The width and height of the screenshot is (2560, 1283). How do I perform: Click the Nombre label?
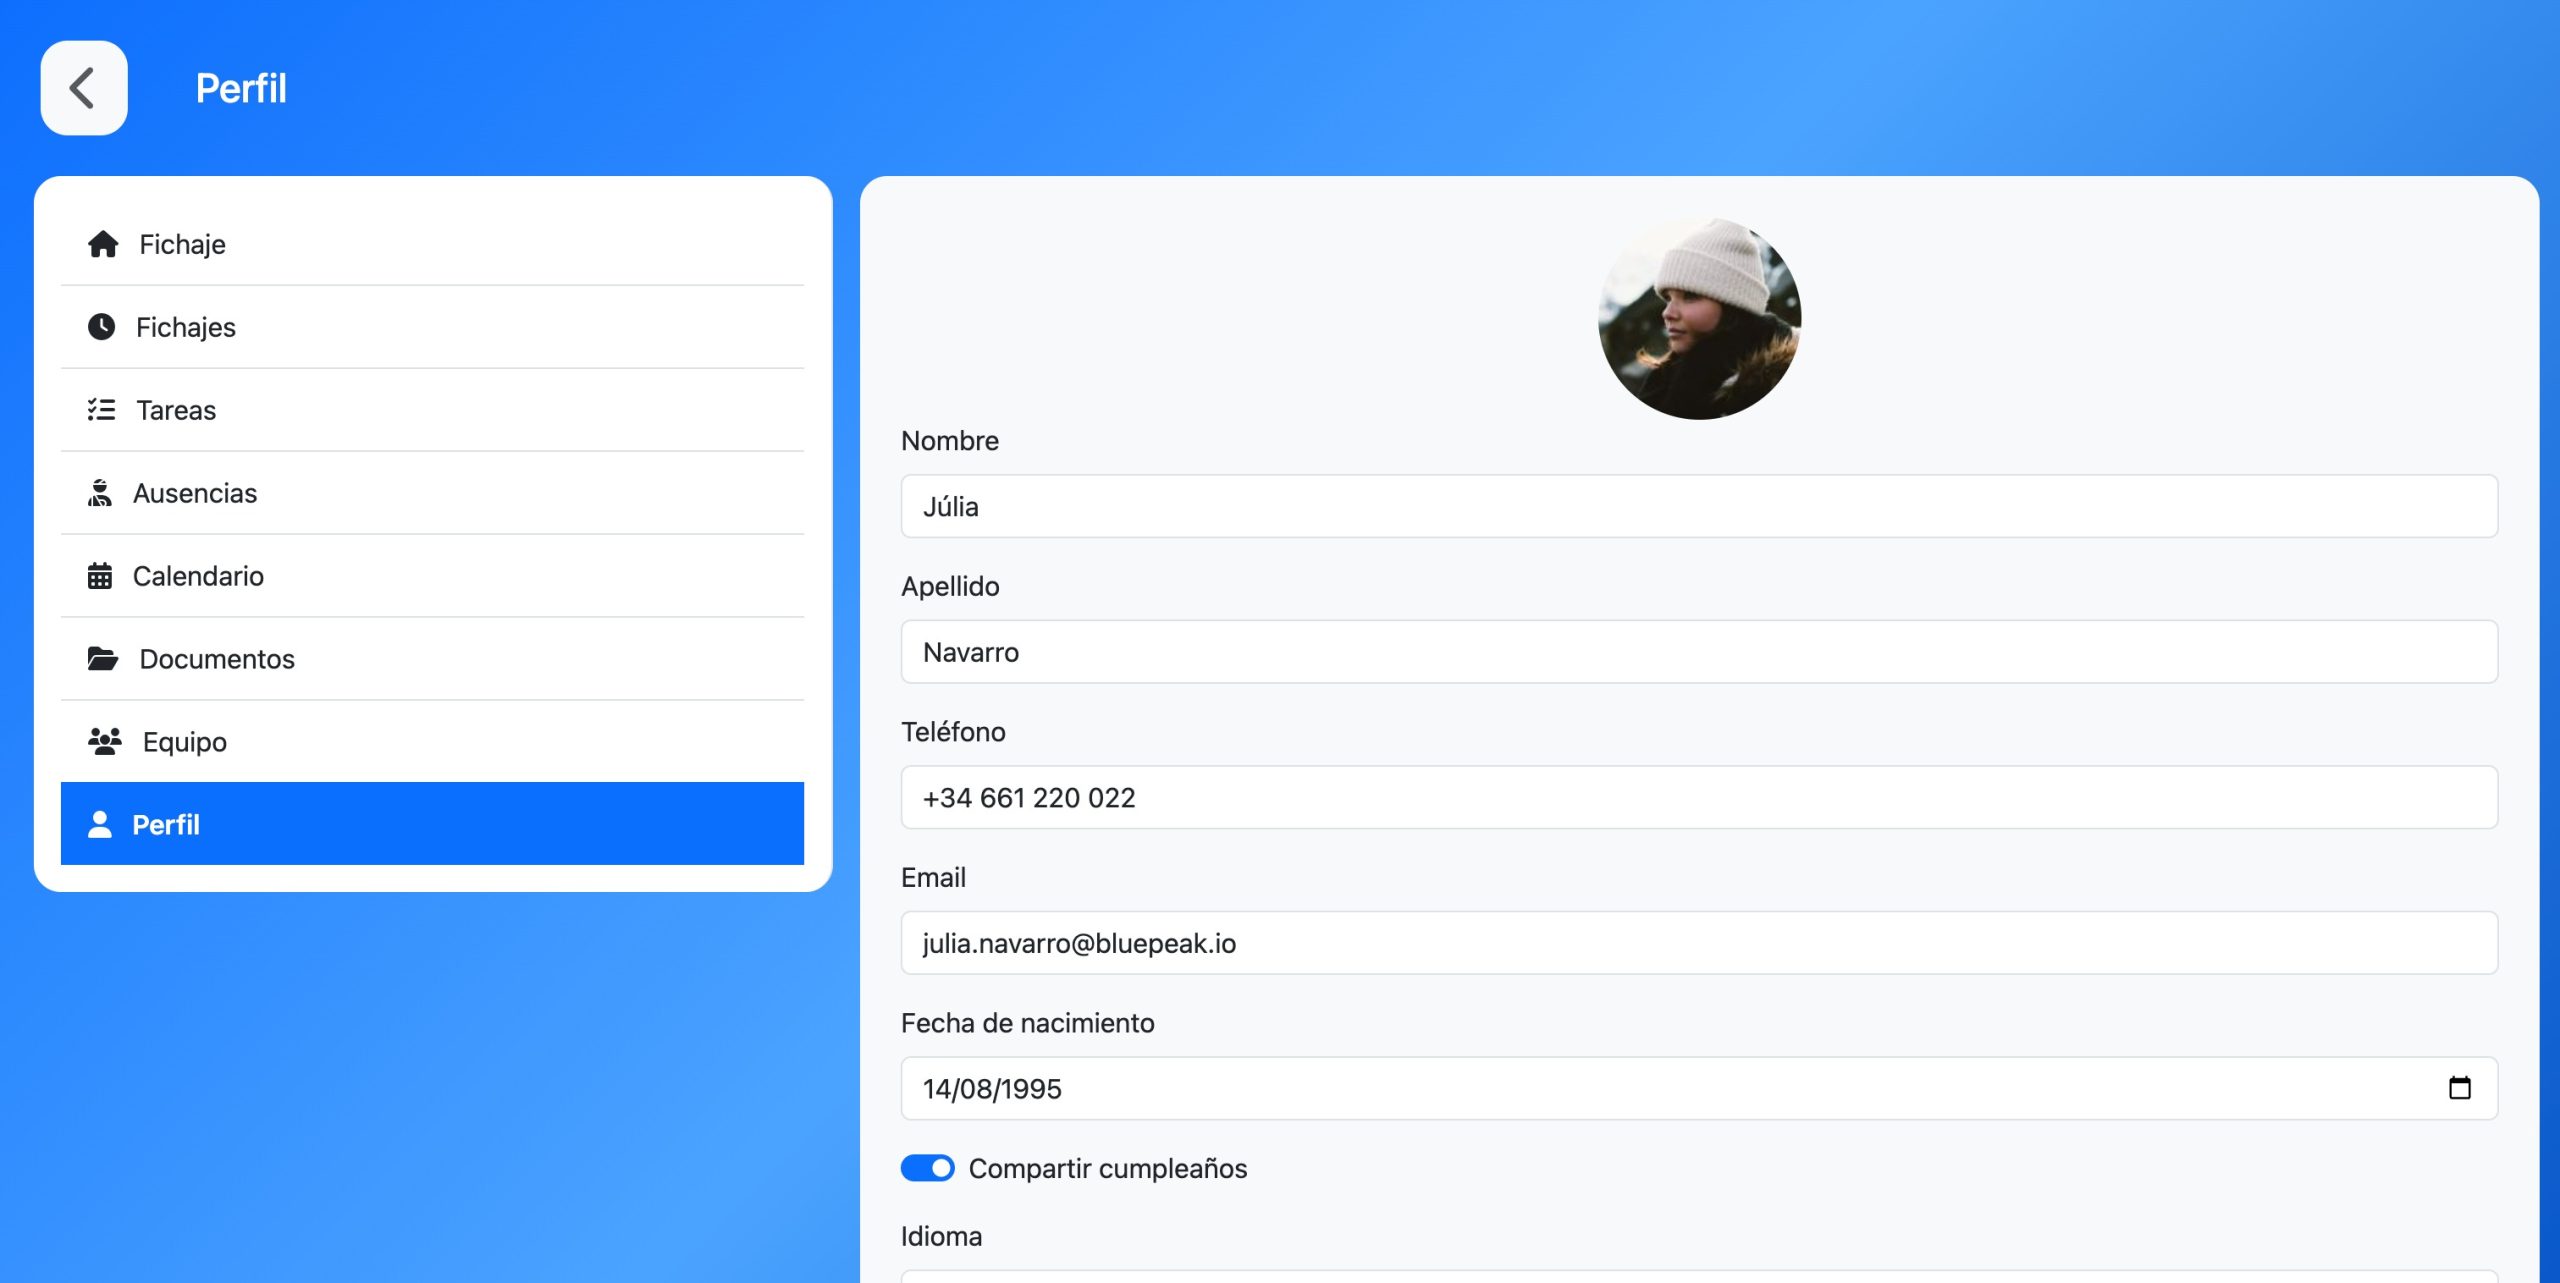click(x=950, y=441)
